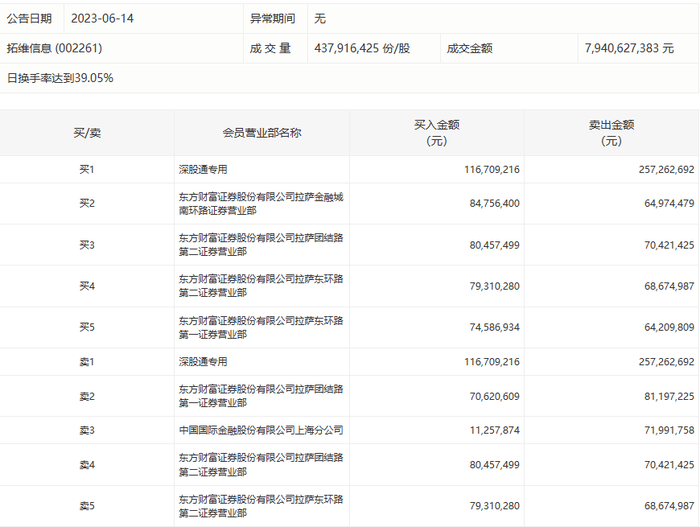The image size is (700, 527).
Task: Select the announcement date 2023-06-14
Action: pyautogui.click(x=102, y=18)
